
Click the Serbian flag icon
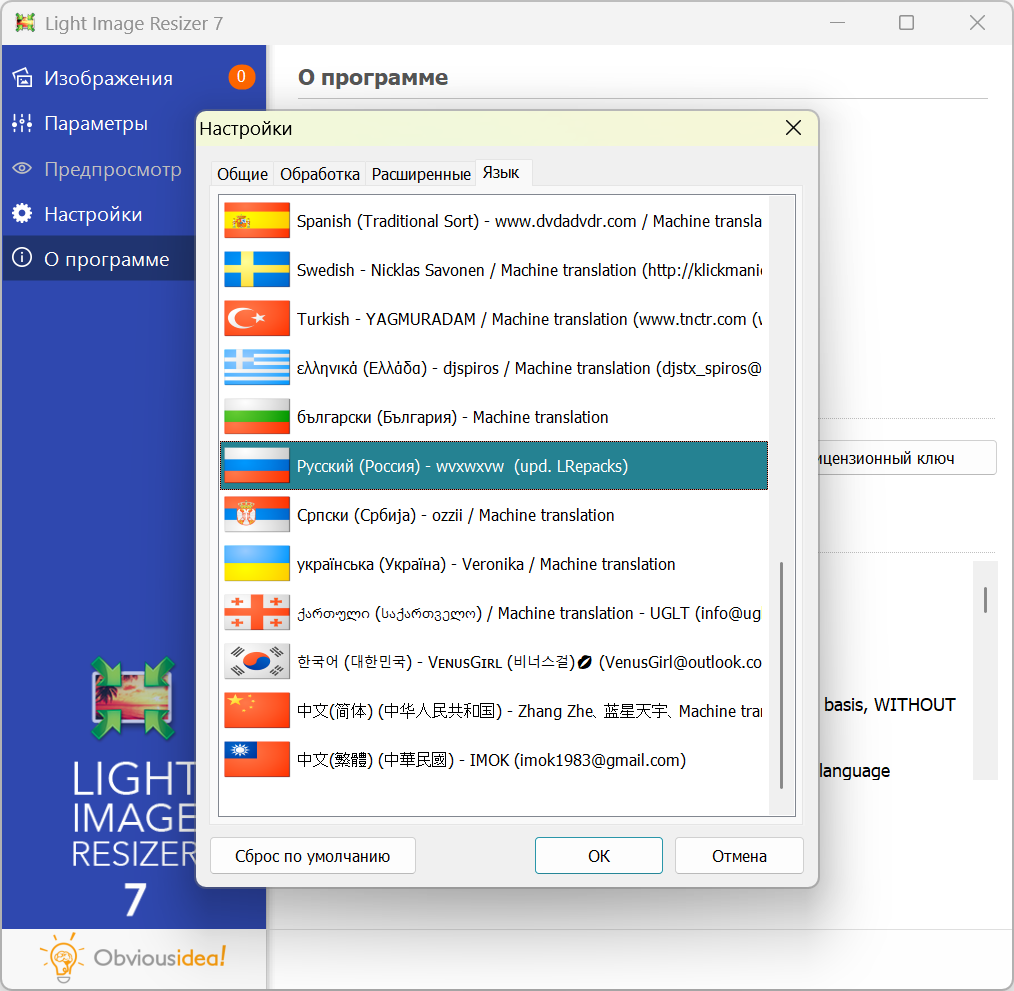coord(257,515)
